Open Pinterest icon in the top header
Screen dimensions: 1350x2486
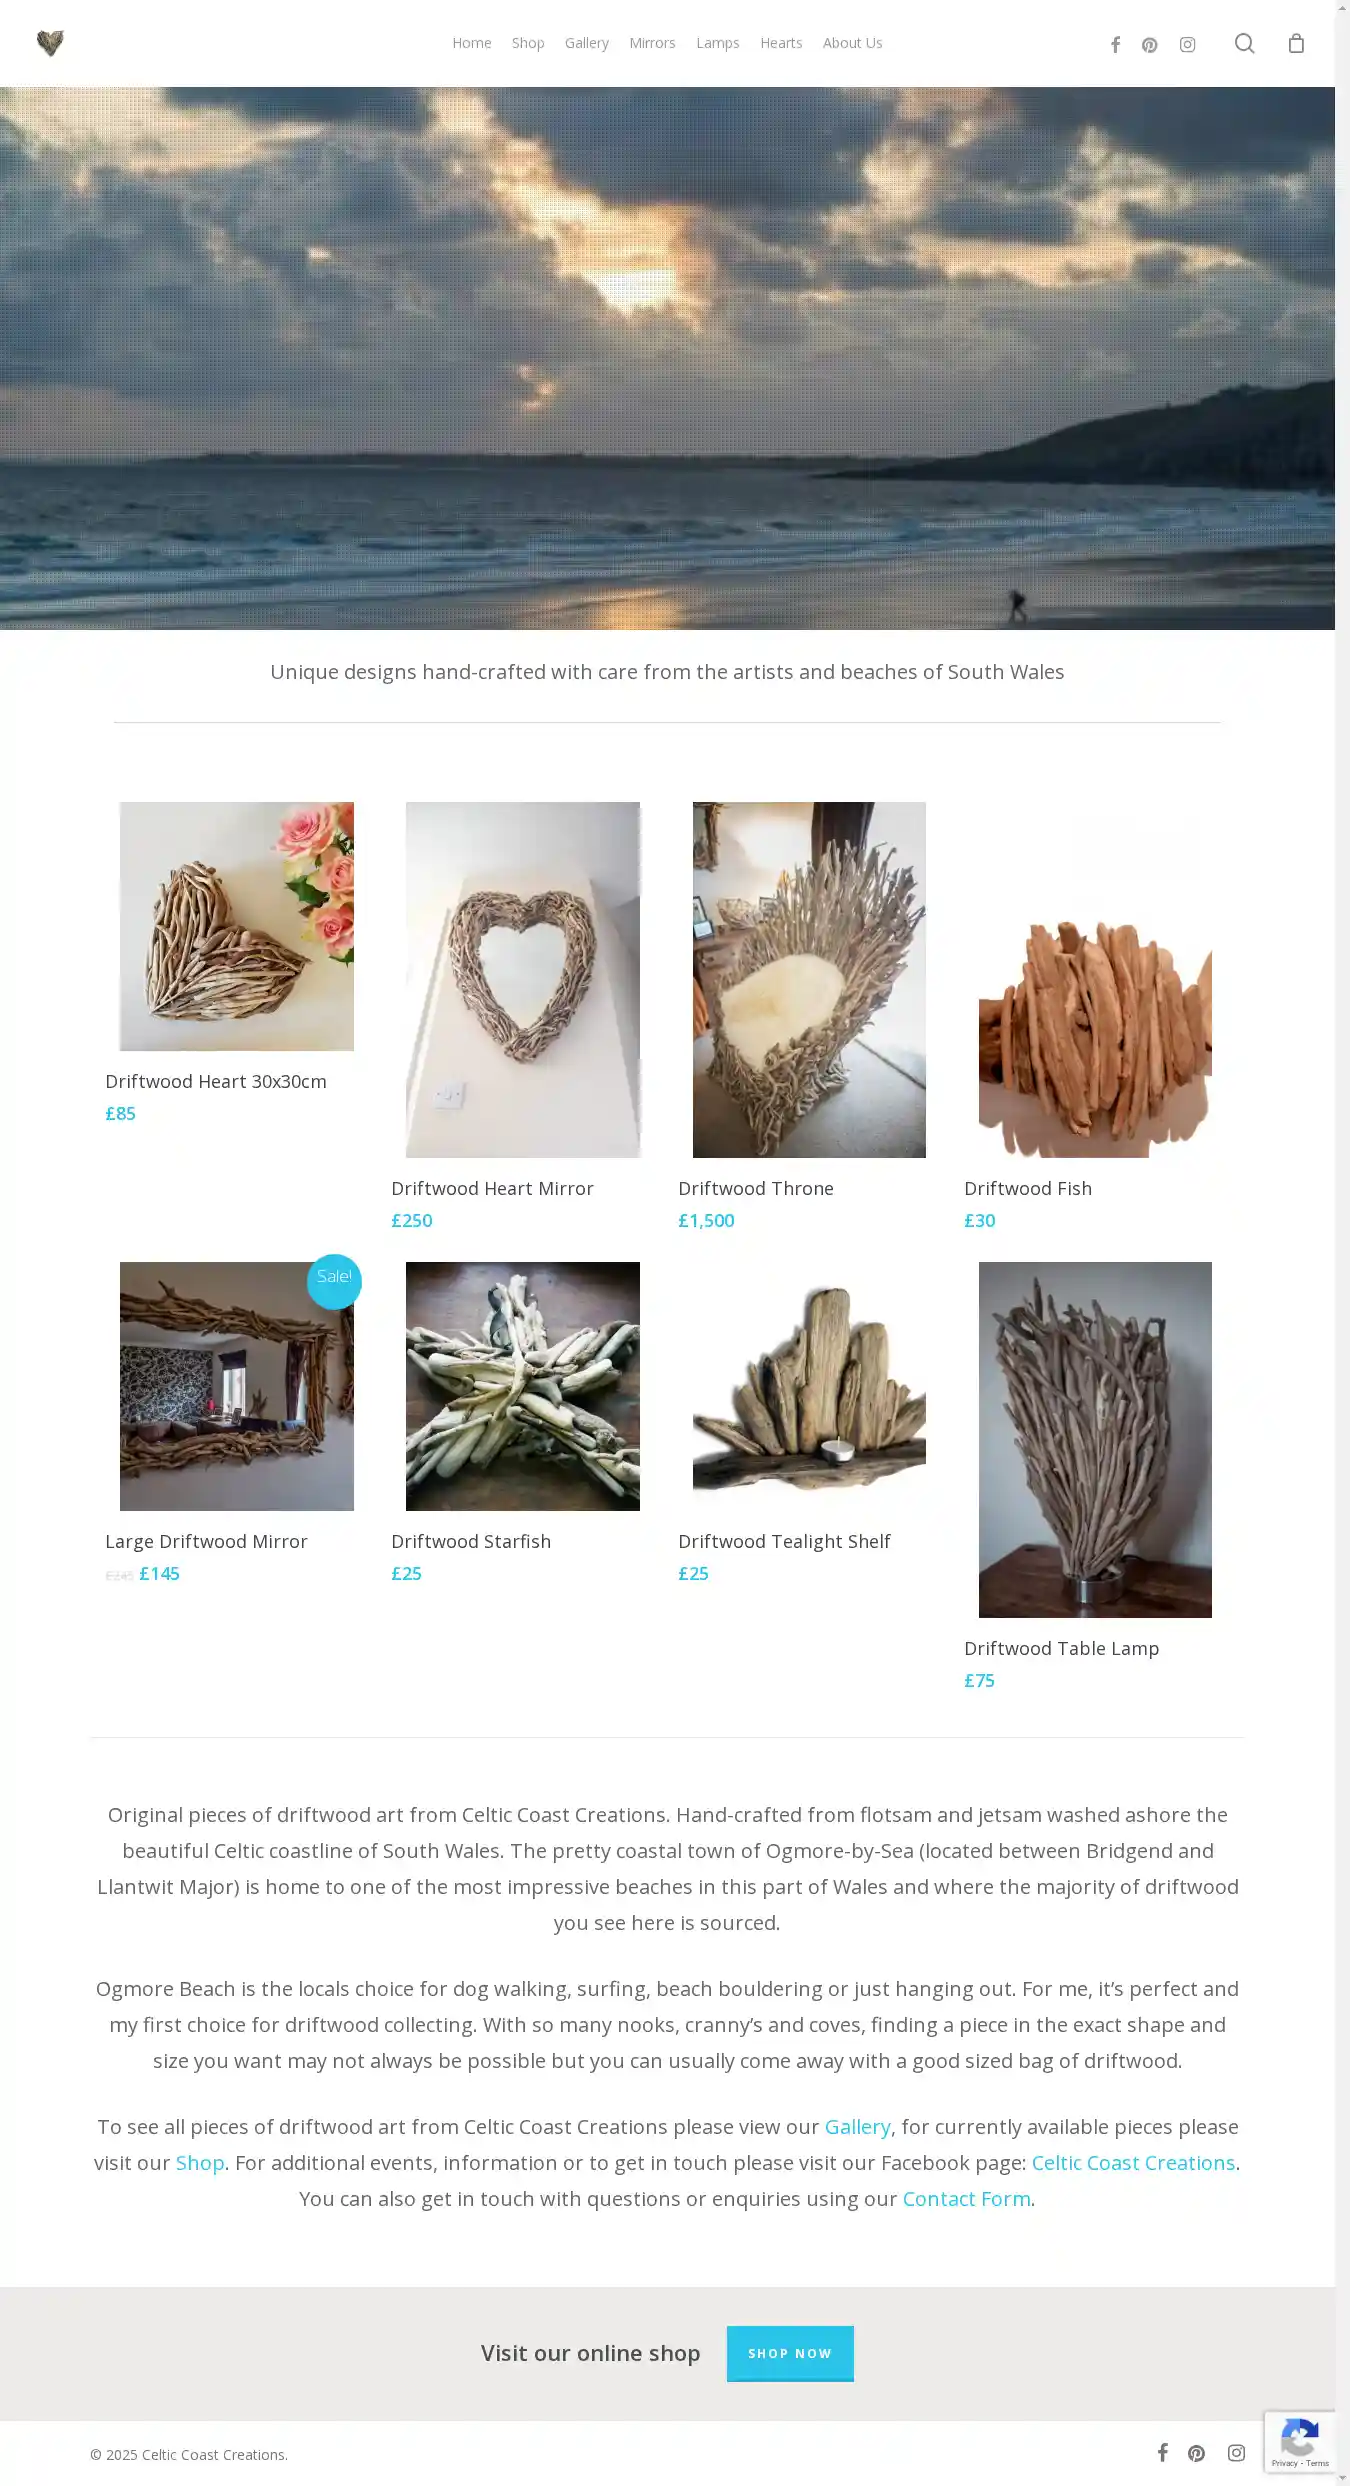click(x=1150, y=44)
